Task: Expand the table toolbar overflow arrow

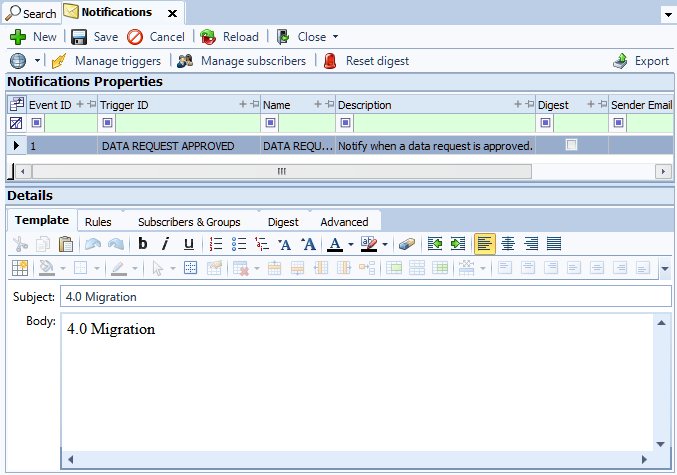Action: coord(665,269)
